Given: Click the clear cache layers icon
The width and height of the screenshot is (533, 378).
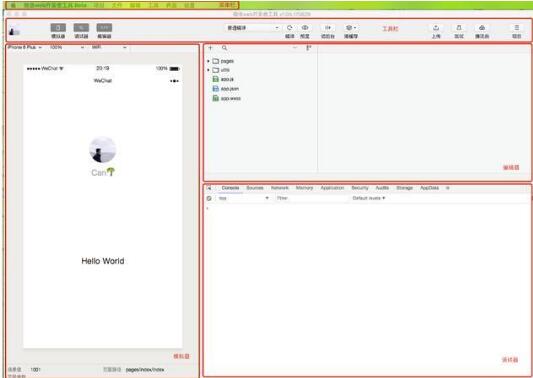Looking at the screenshot, I should [x=350, y=28].
